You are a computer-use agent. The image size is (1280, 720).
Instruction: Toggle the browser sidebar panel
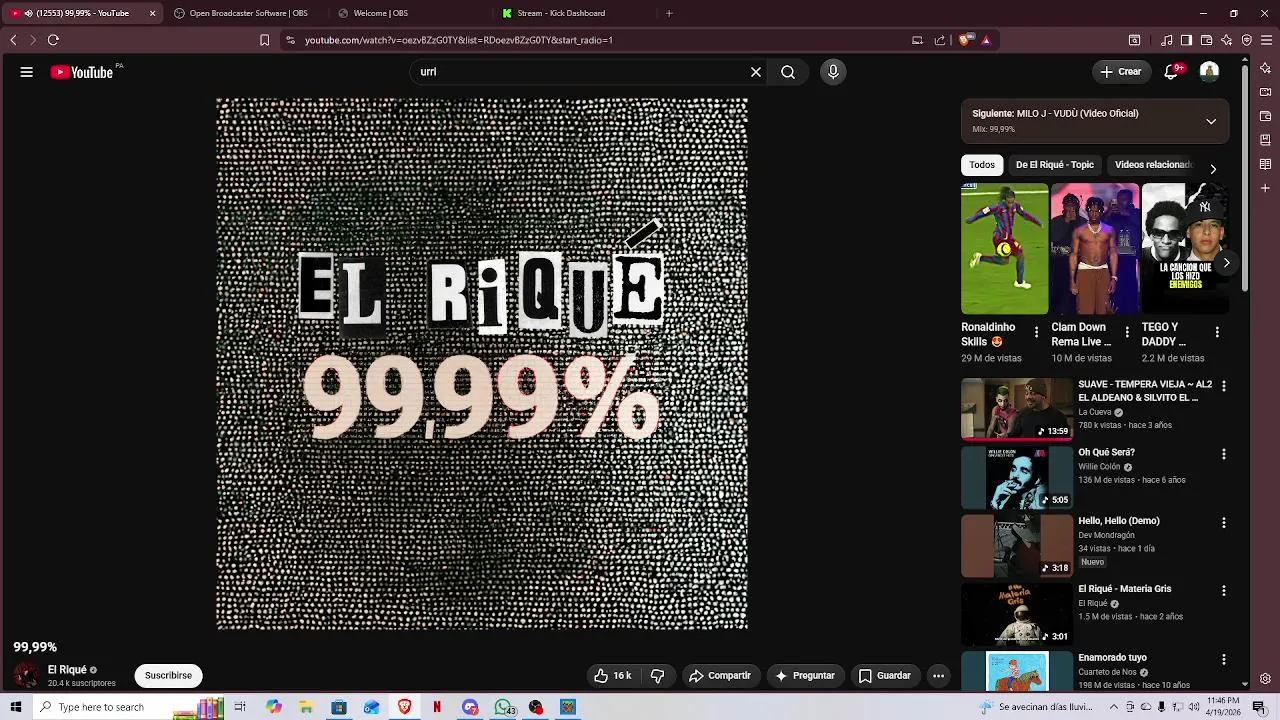point(1186,40)
